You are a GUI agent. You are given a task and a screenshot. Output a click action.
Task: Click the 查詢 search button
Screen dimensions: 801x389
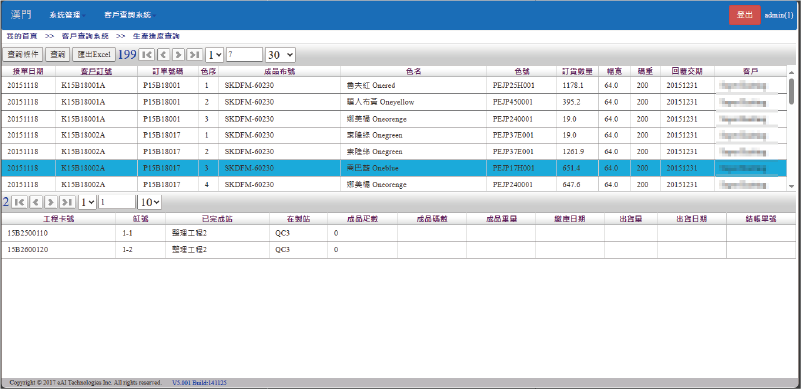point(58,54)
